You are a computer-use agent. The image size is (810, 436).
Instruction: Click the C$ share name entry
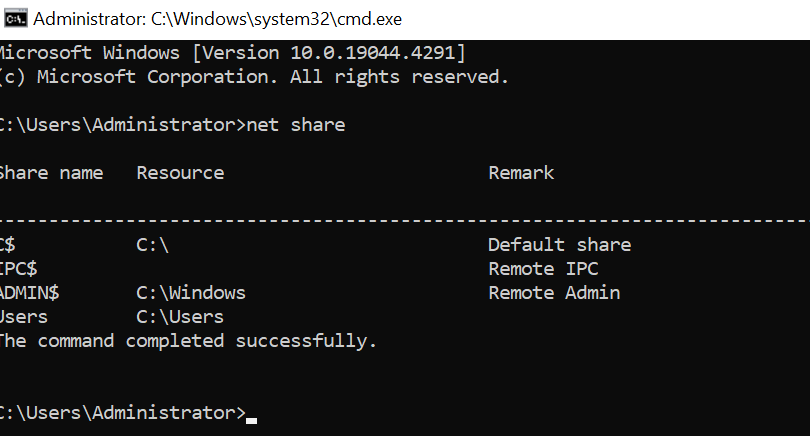point(8,244)
